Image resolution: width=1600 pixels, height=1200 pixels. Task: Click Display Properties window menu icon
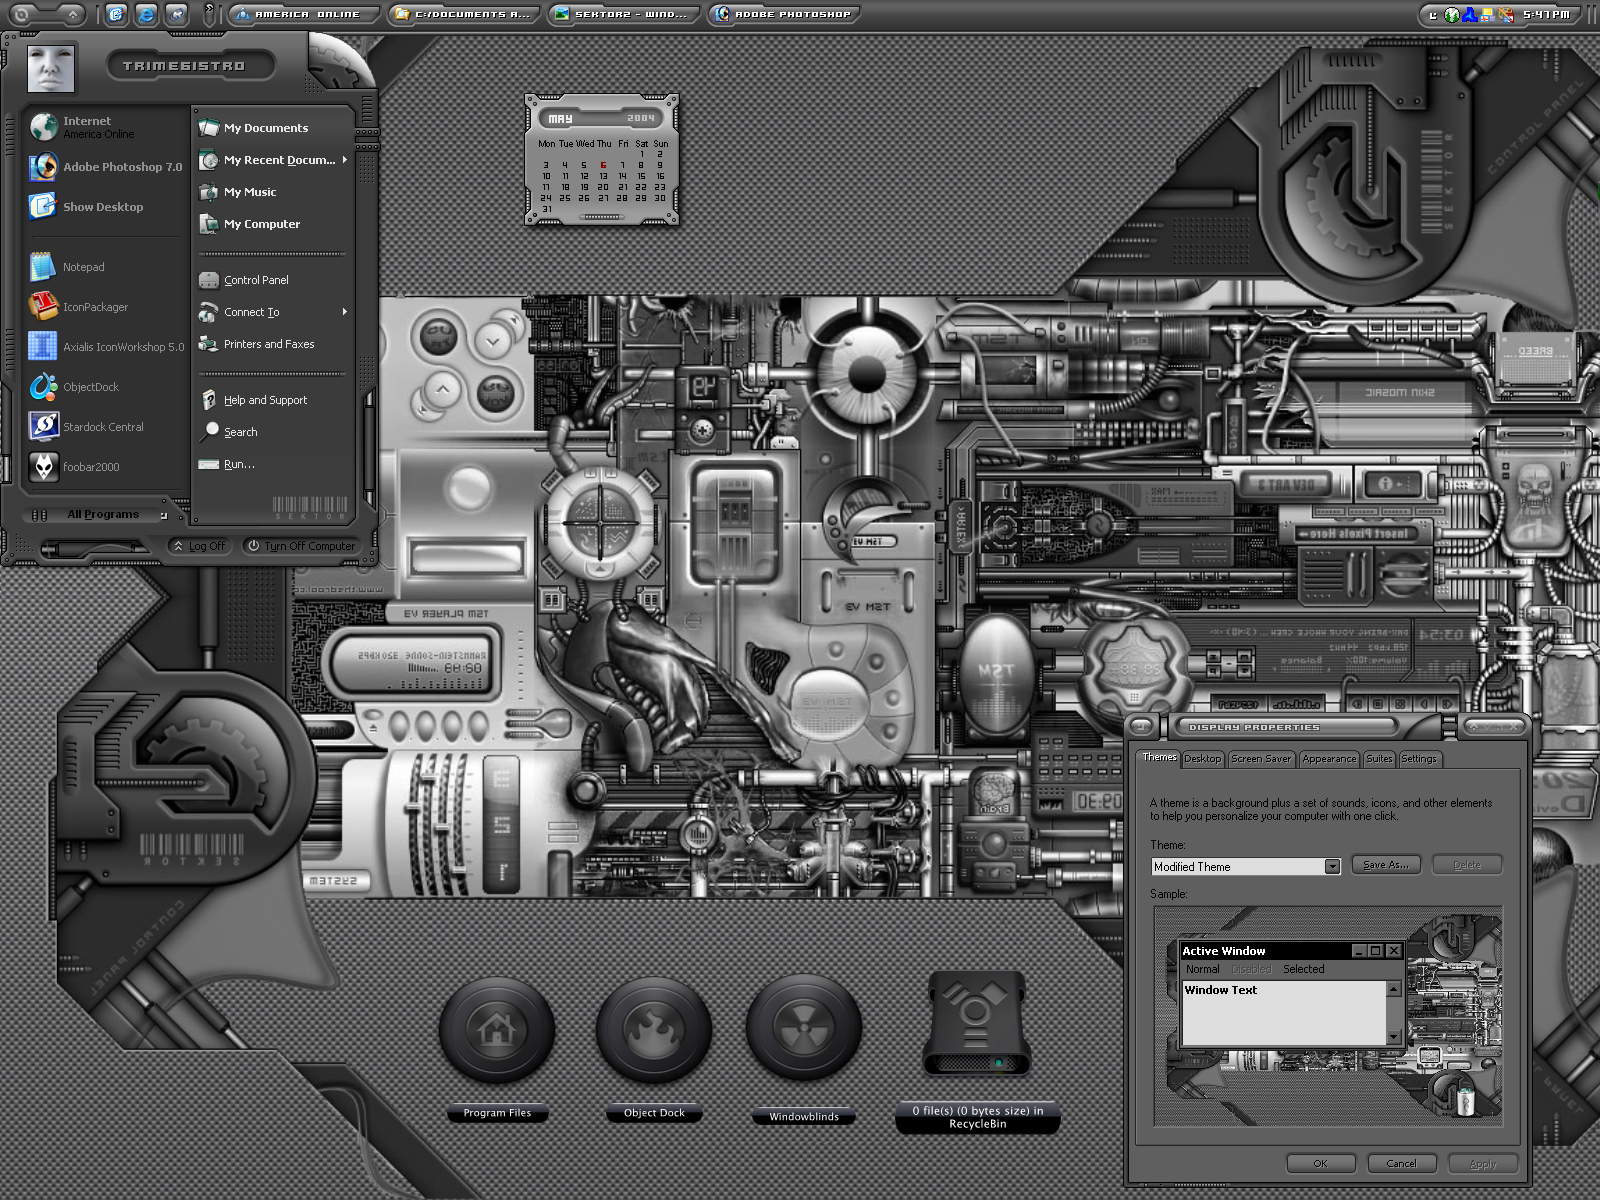pyautogui.click(x=1141, y=727)
